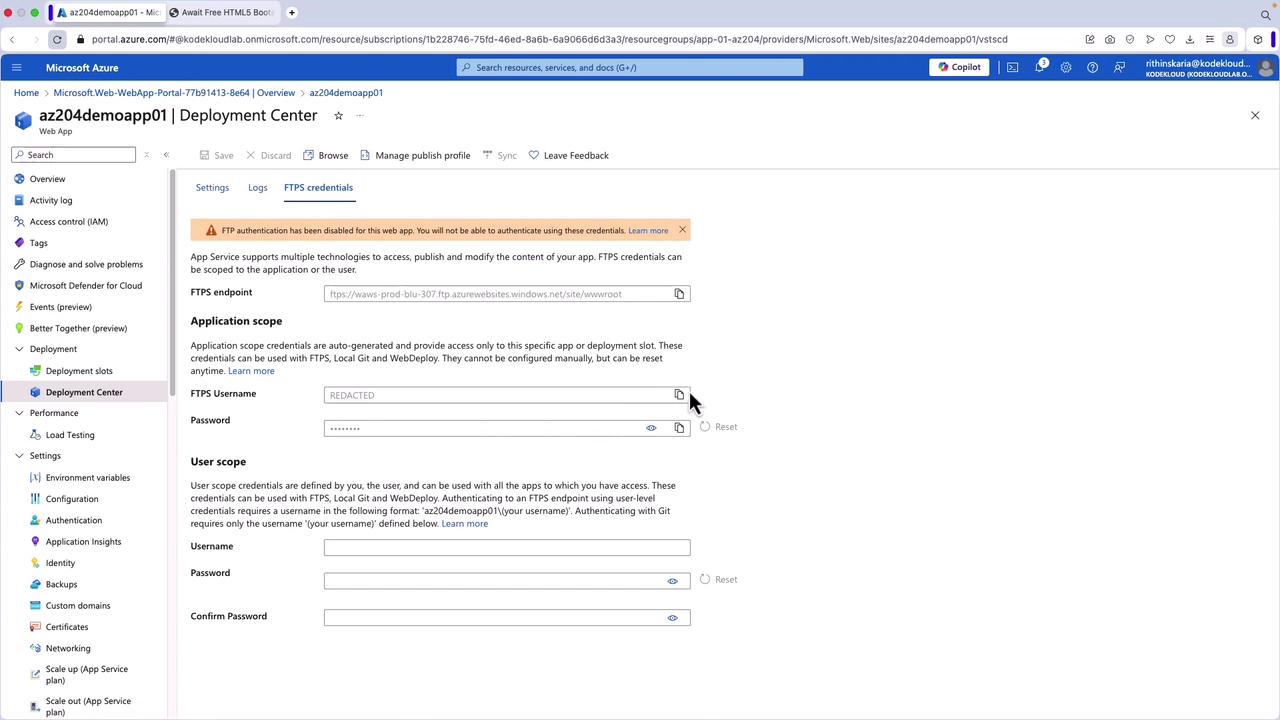This screenshot has width=1280, height=720.
Task: Click Manage publish profile
Action: (415, 155)
